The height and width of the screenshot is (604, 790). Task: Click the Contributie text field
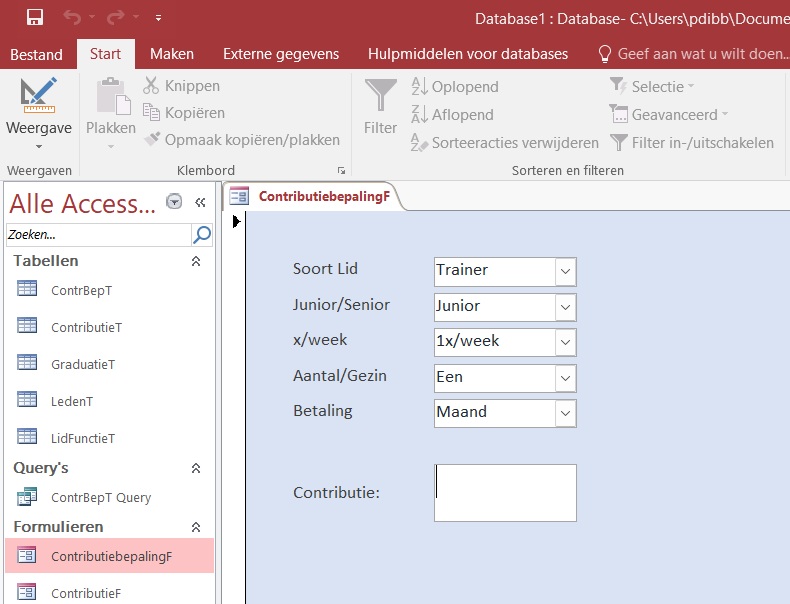pos(505,493)
